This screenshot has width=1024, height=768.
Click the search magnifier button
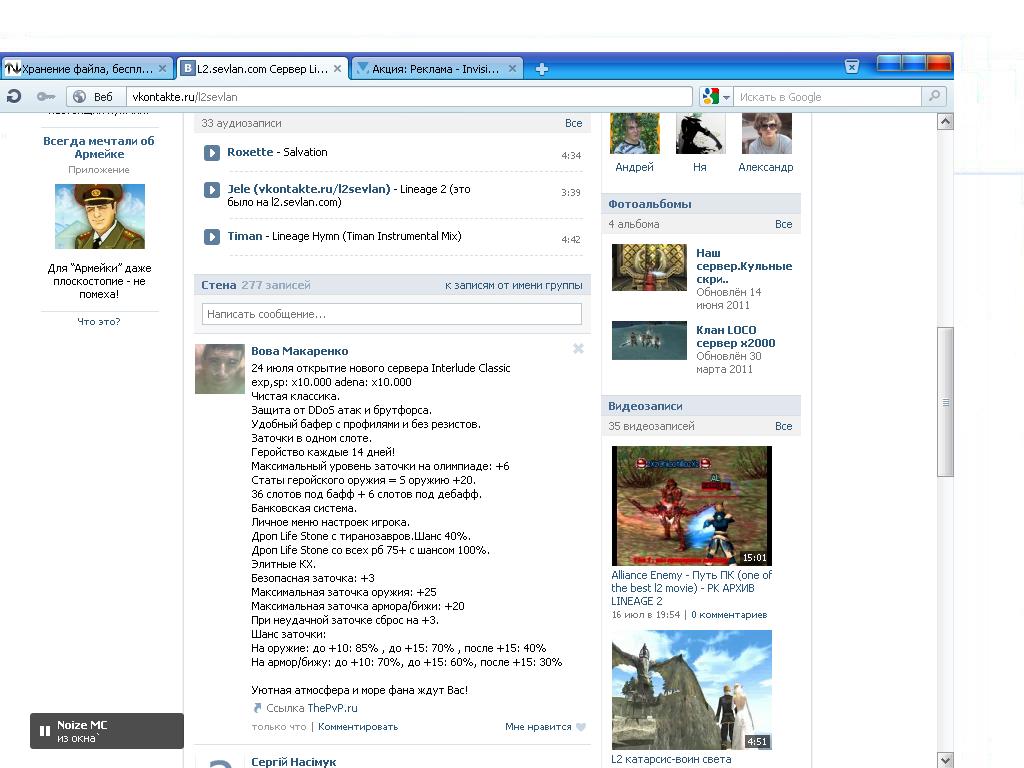click(x=935, y=97)
